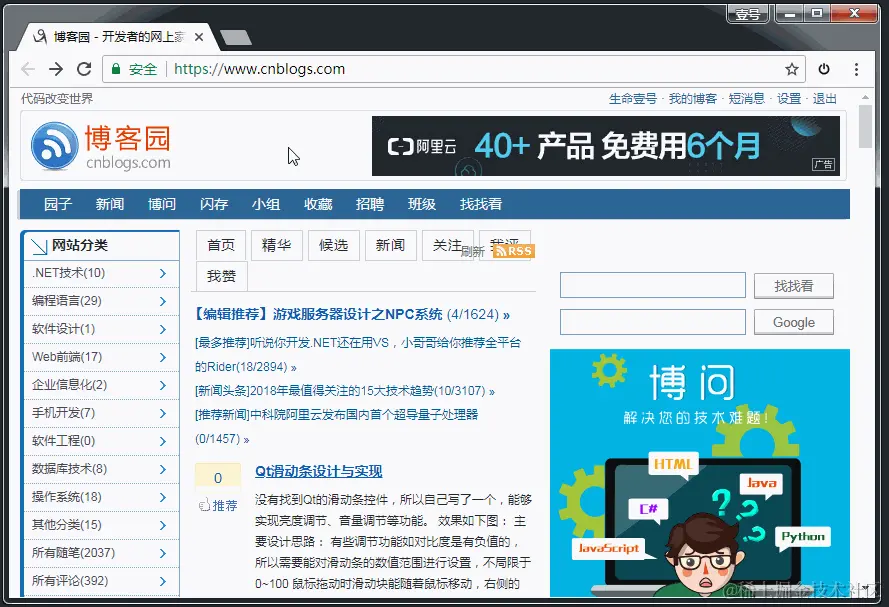Open 我的博客 link
Viewport: 889px width, 607px height.
click(x=693, y=99)
